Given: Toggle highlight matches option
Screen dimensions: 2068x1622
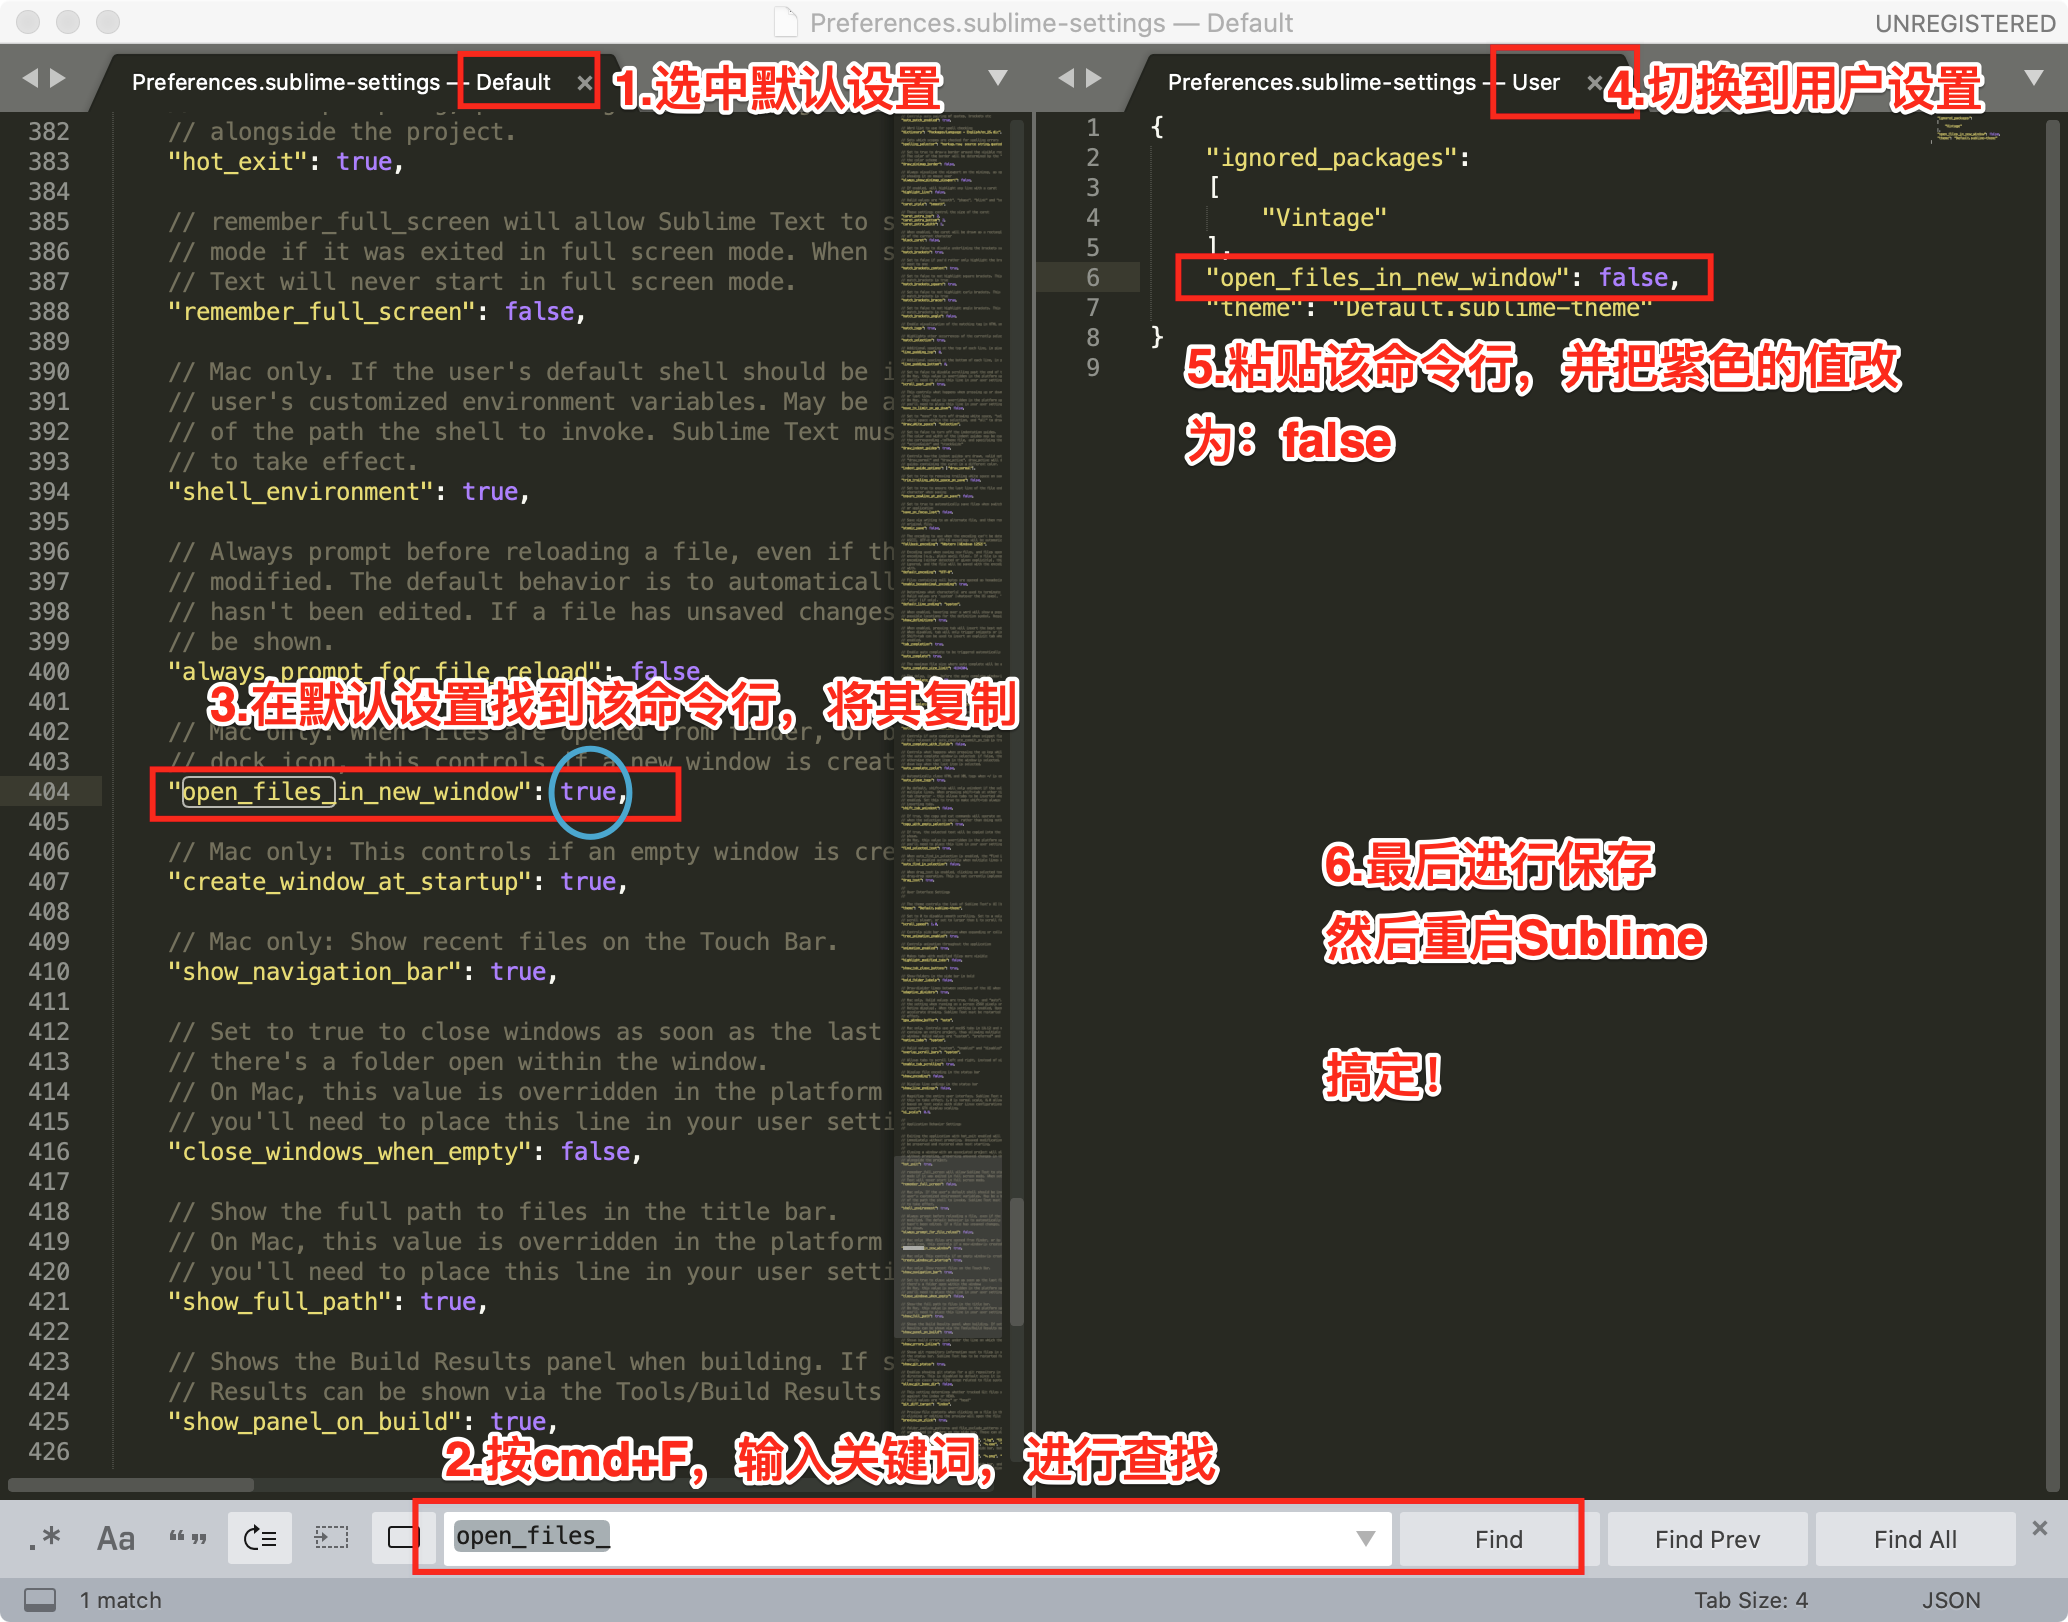Looking at the screenshot, I should tap(403, 1538).
